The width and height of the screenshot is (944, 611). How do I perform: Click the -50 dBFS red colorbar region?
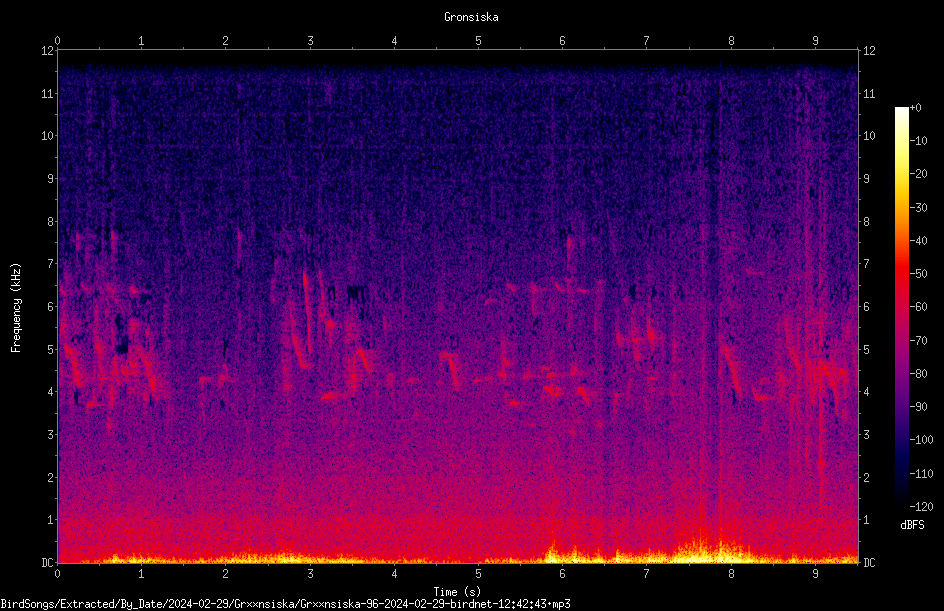click(x=901, y=273)
